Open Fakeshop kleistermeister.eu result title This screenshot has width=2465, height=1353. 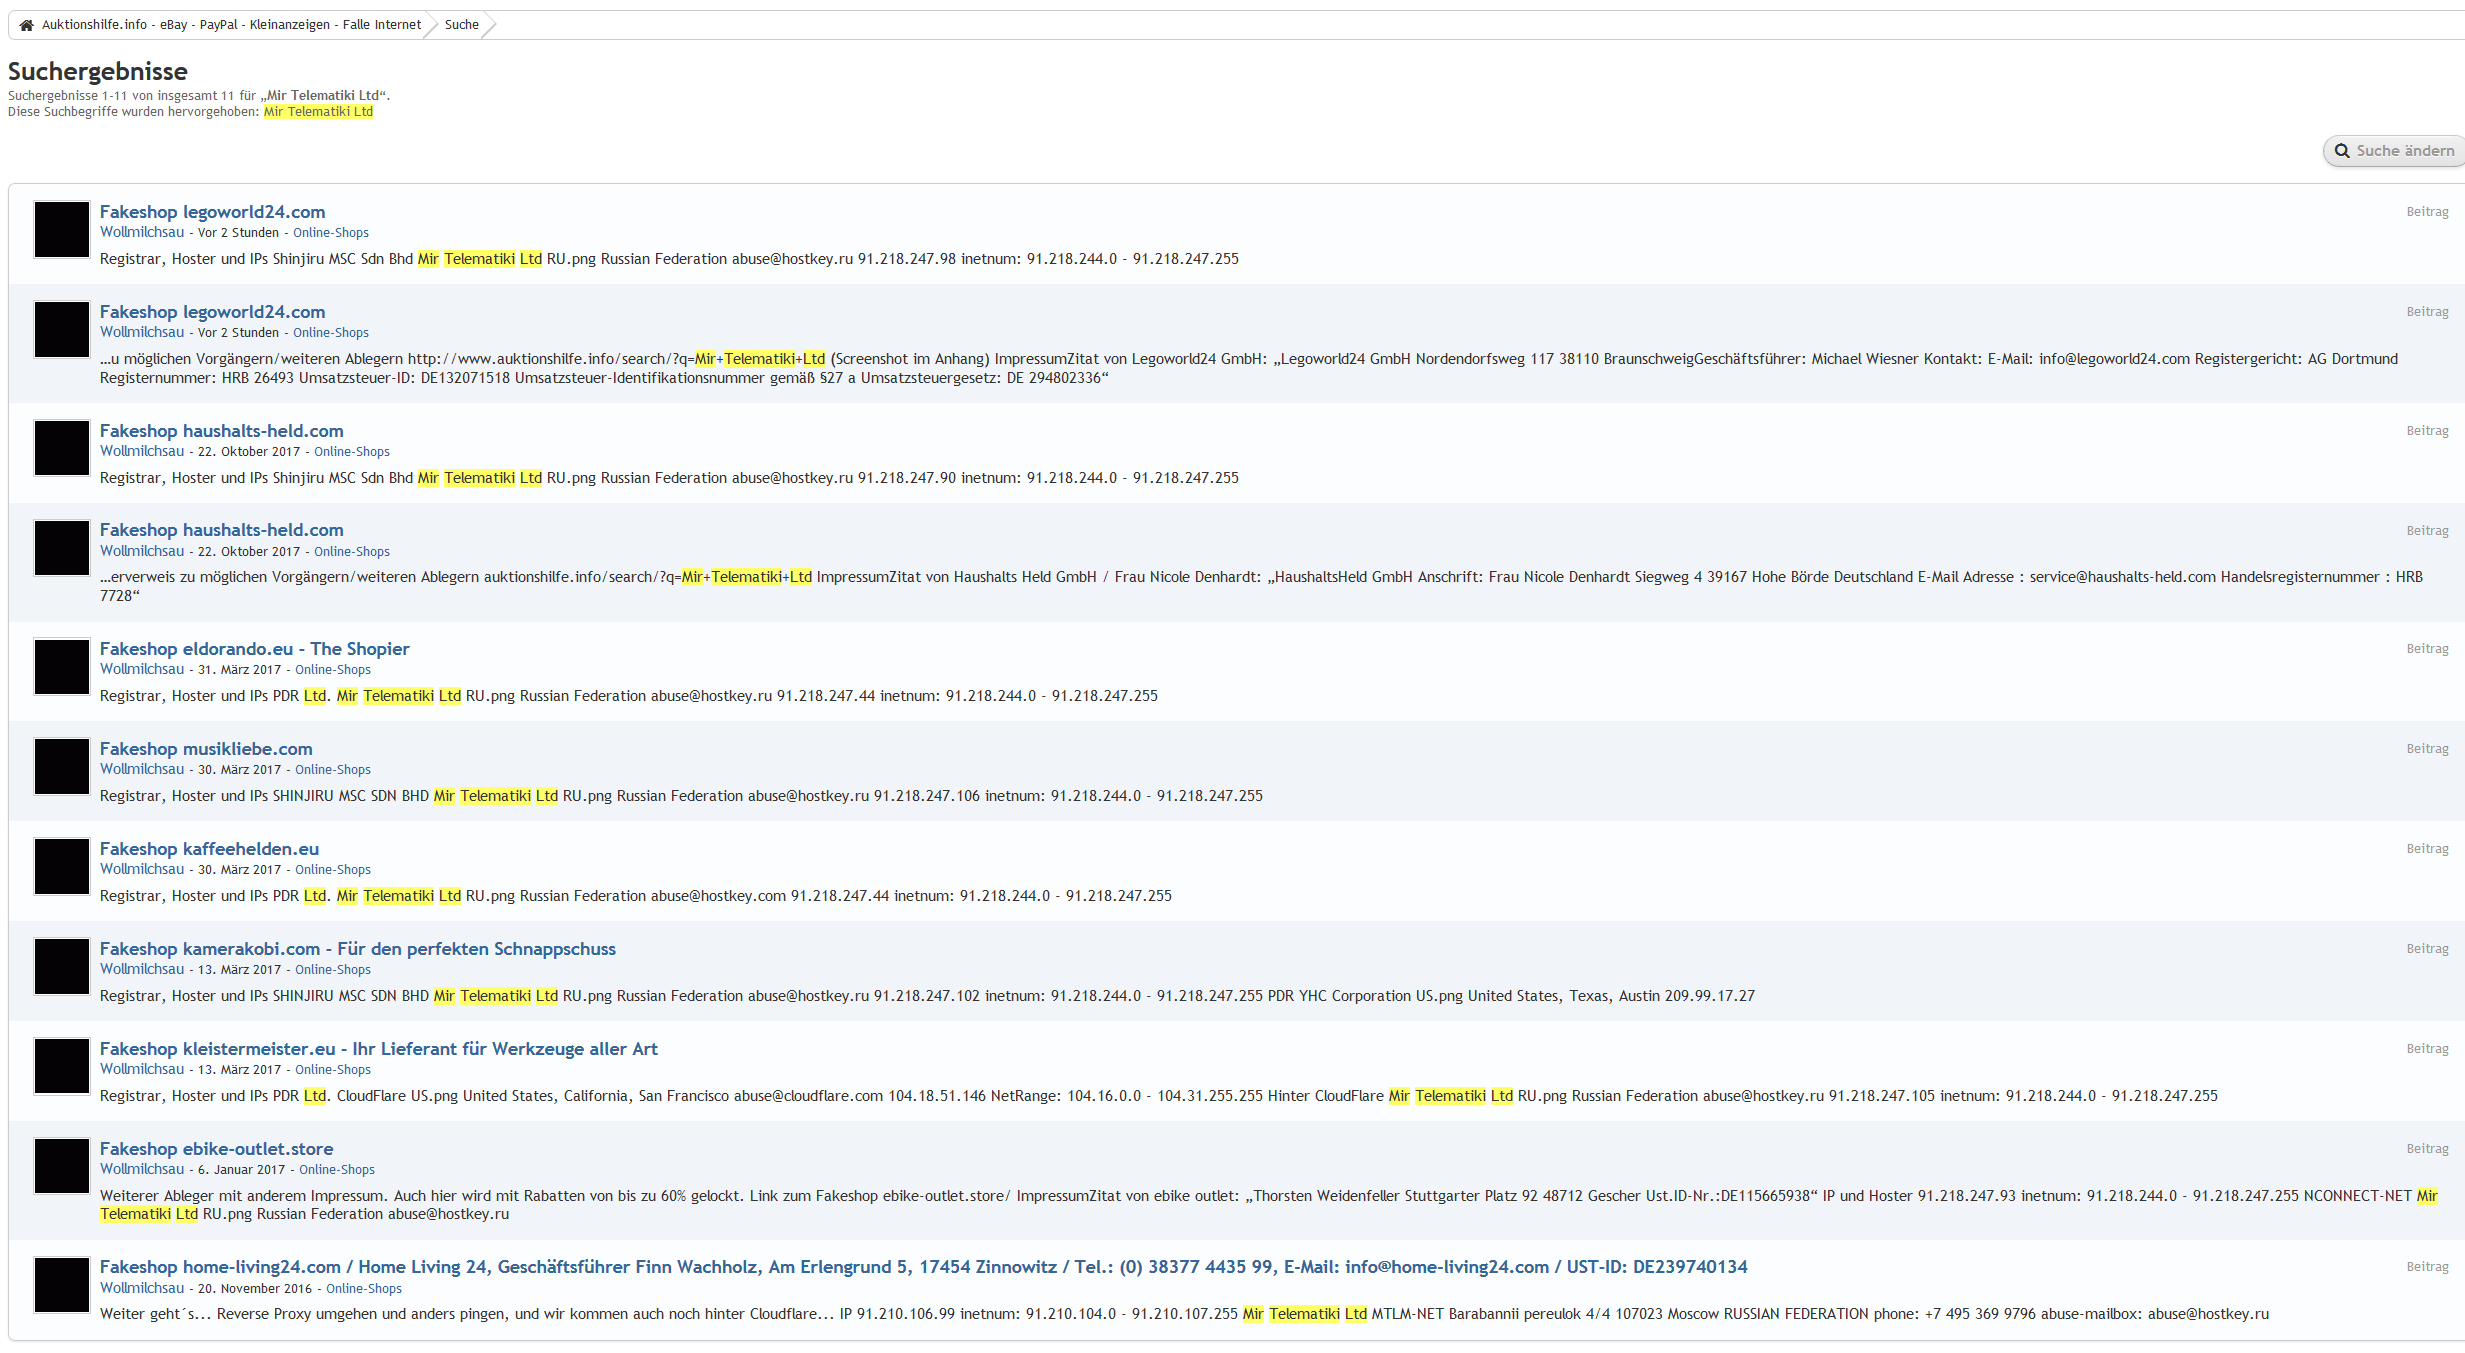tap(379, 1049)
